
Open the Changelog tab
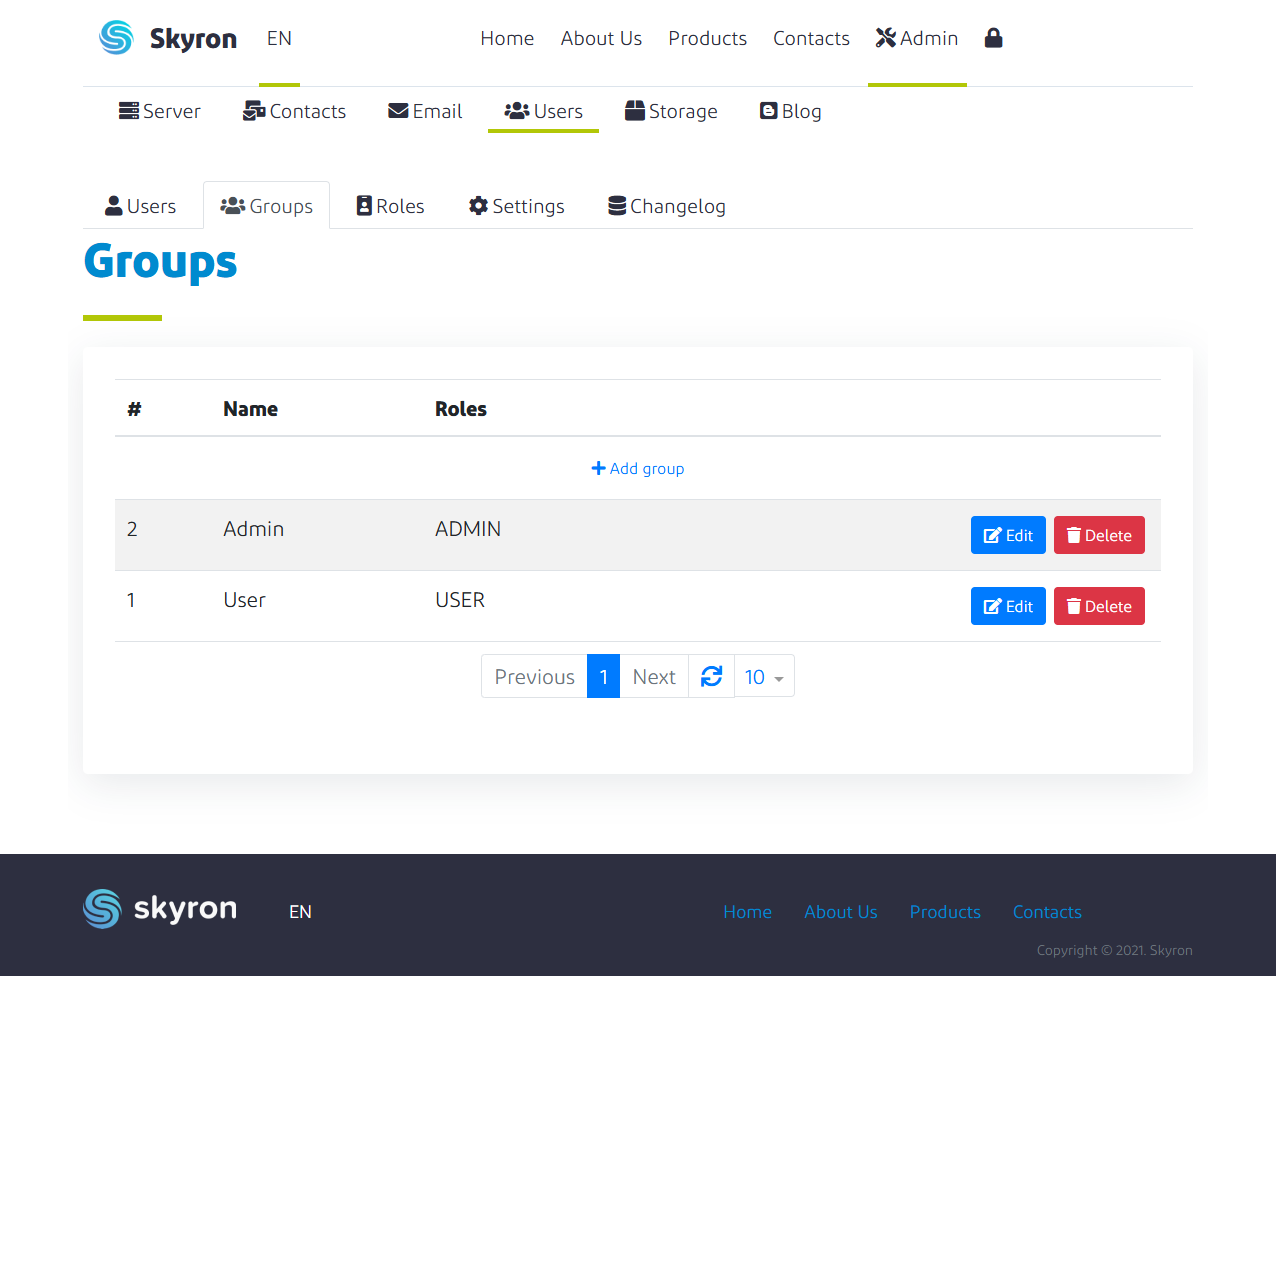tap(666, 206)
